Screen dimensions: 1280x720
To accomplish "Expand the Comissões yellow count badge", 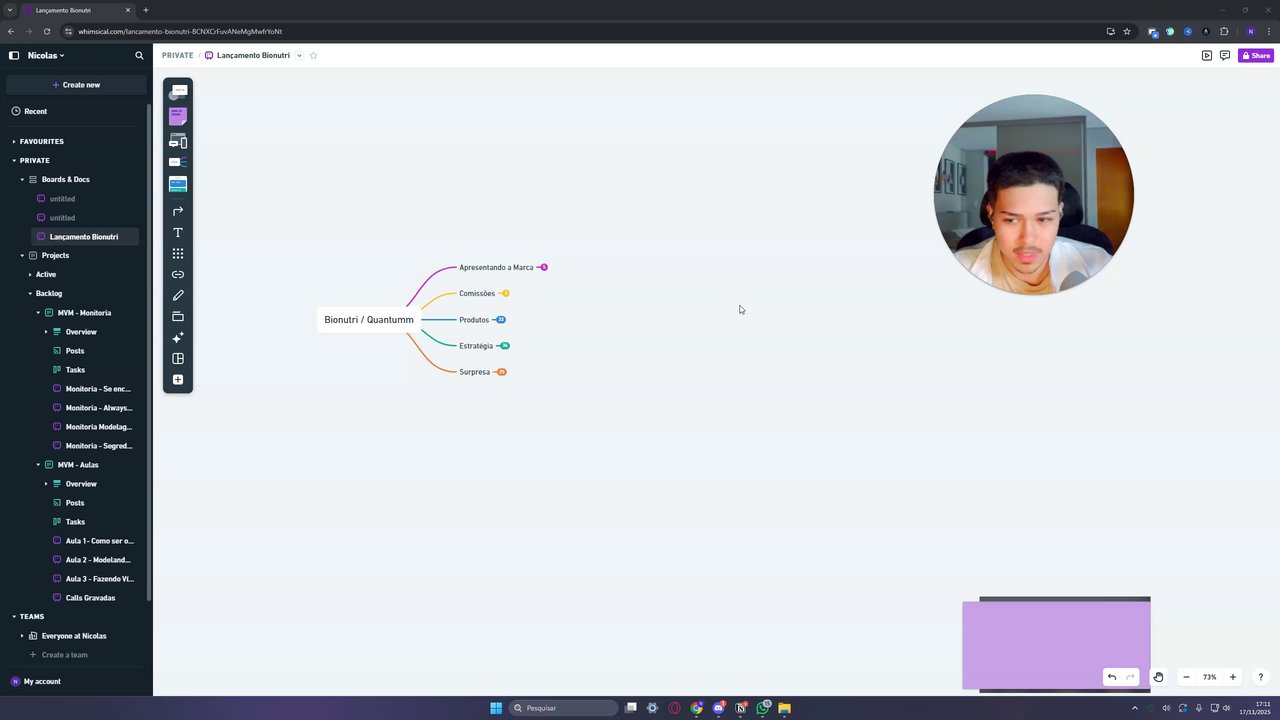I will [x=505, y=294].
